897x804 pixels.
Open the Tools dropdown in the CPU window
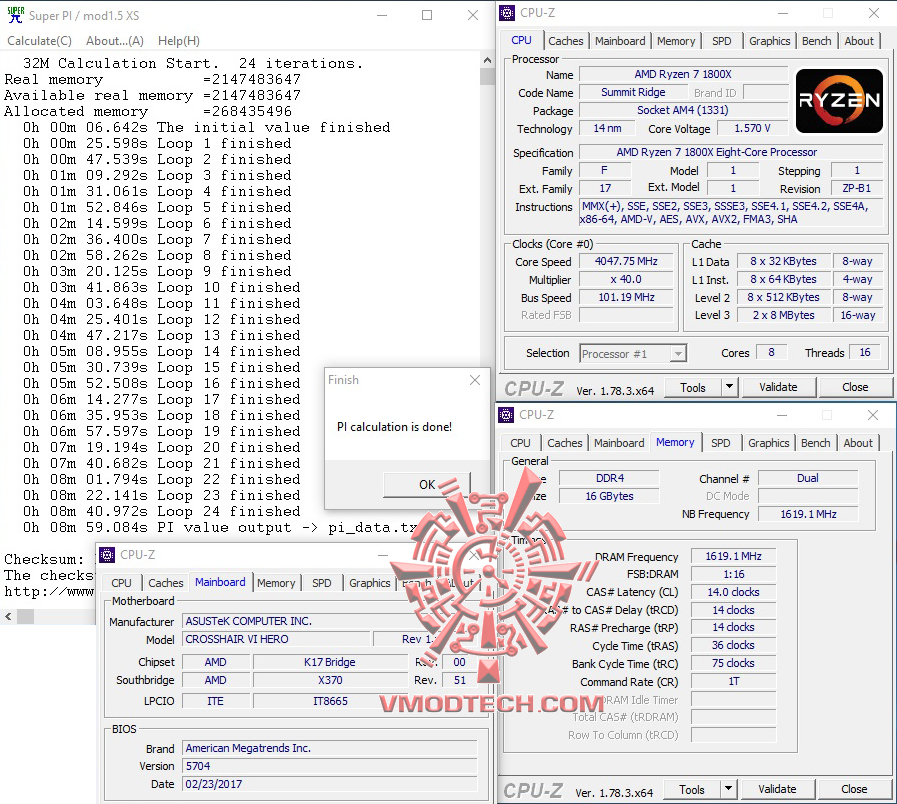(701, 386)
